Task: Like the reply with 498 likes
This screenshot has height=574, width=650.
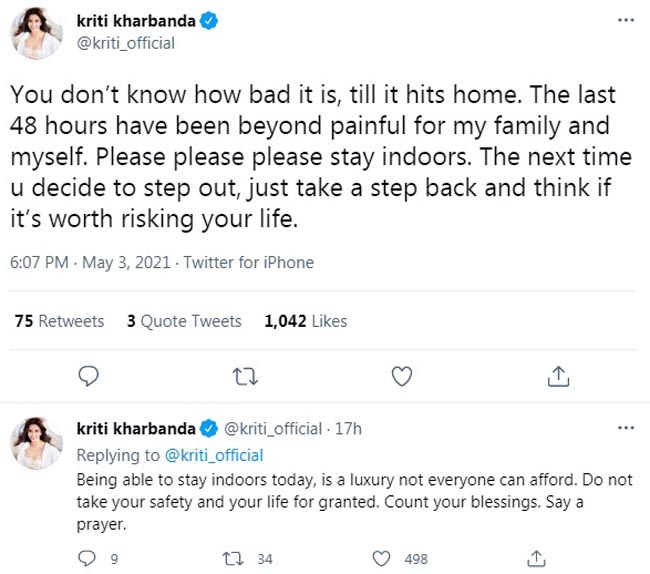Action: (x=381, y=558)
